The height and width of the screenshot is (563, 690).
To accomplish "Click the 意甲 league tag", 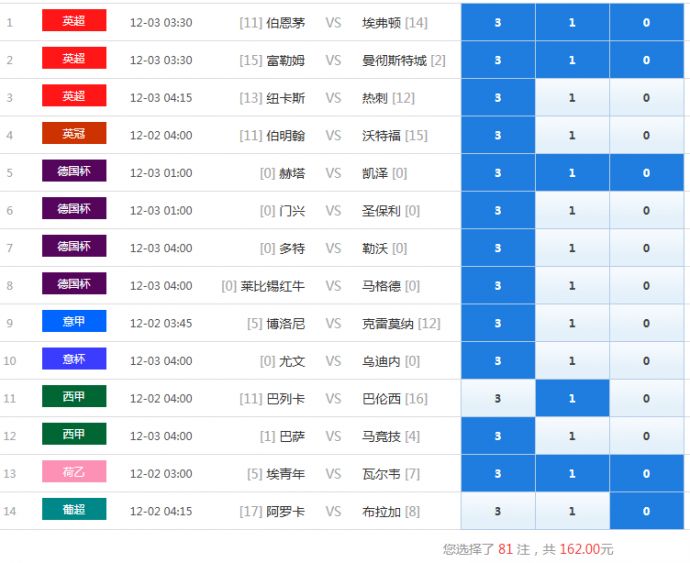I will [74, 322].
